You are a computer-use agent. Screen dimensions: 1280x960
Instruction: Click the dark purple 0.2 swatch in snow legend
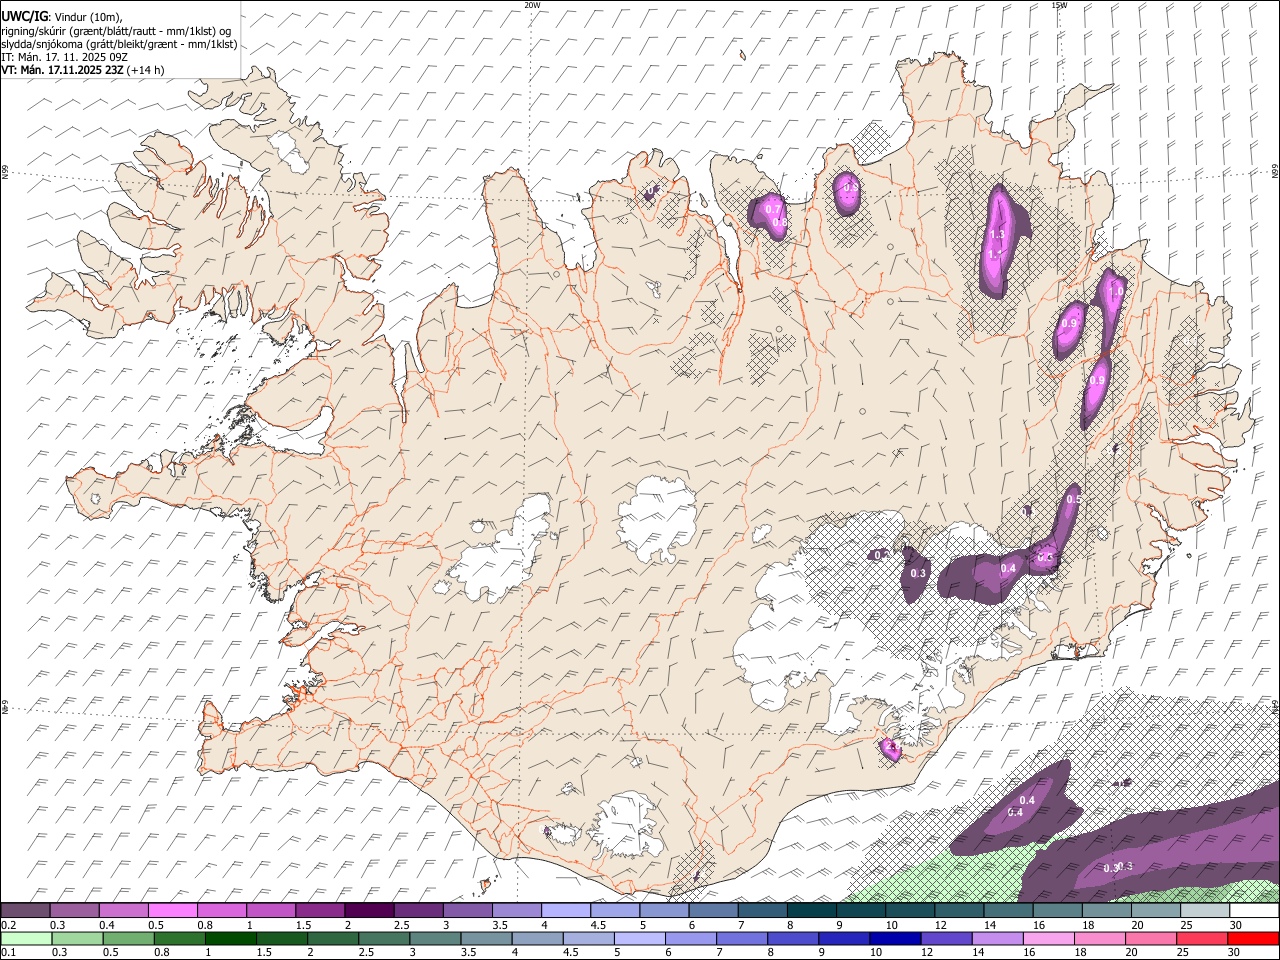tap(26, 910)
